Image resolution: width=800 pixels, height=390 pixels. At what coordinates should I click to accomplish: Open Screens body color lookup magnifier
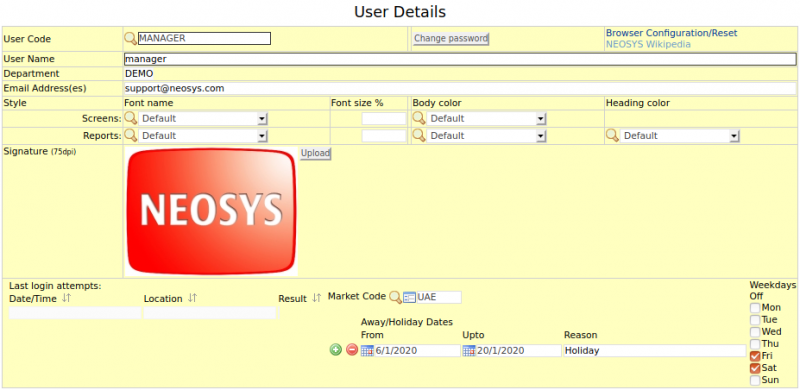coord(419,118)
